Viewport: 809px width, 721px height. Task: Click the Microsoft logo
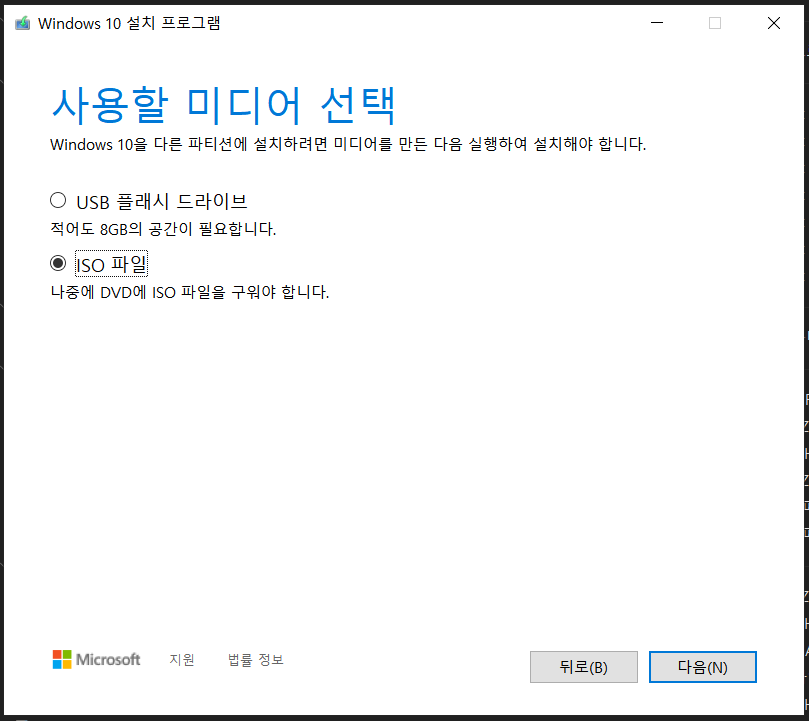(x=96, y=660)
